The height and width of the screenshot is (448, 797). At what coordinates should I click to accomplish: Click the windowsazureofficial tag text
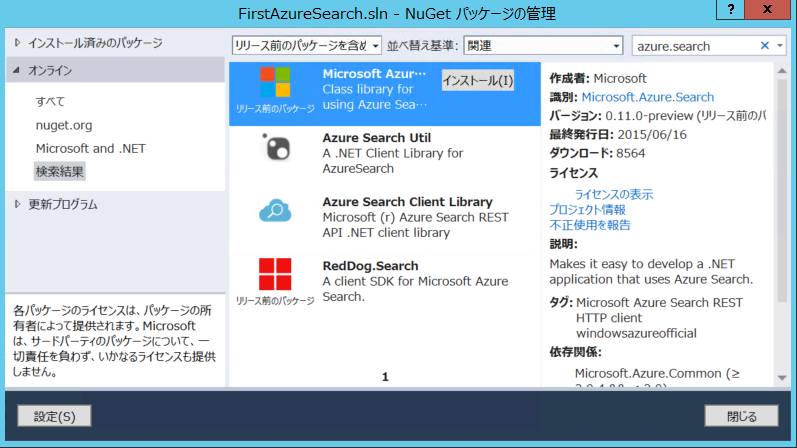[x=636, y=333]
